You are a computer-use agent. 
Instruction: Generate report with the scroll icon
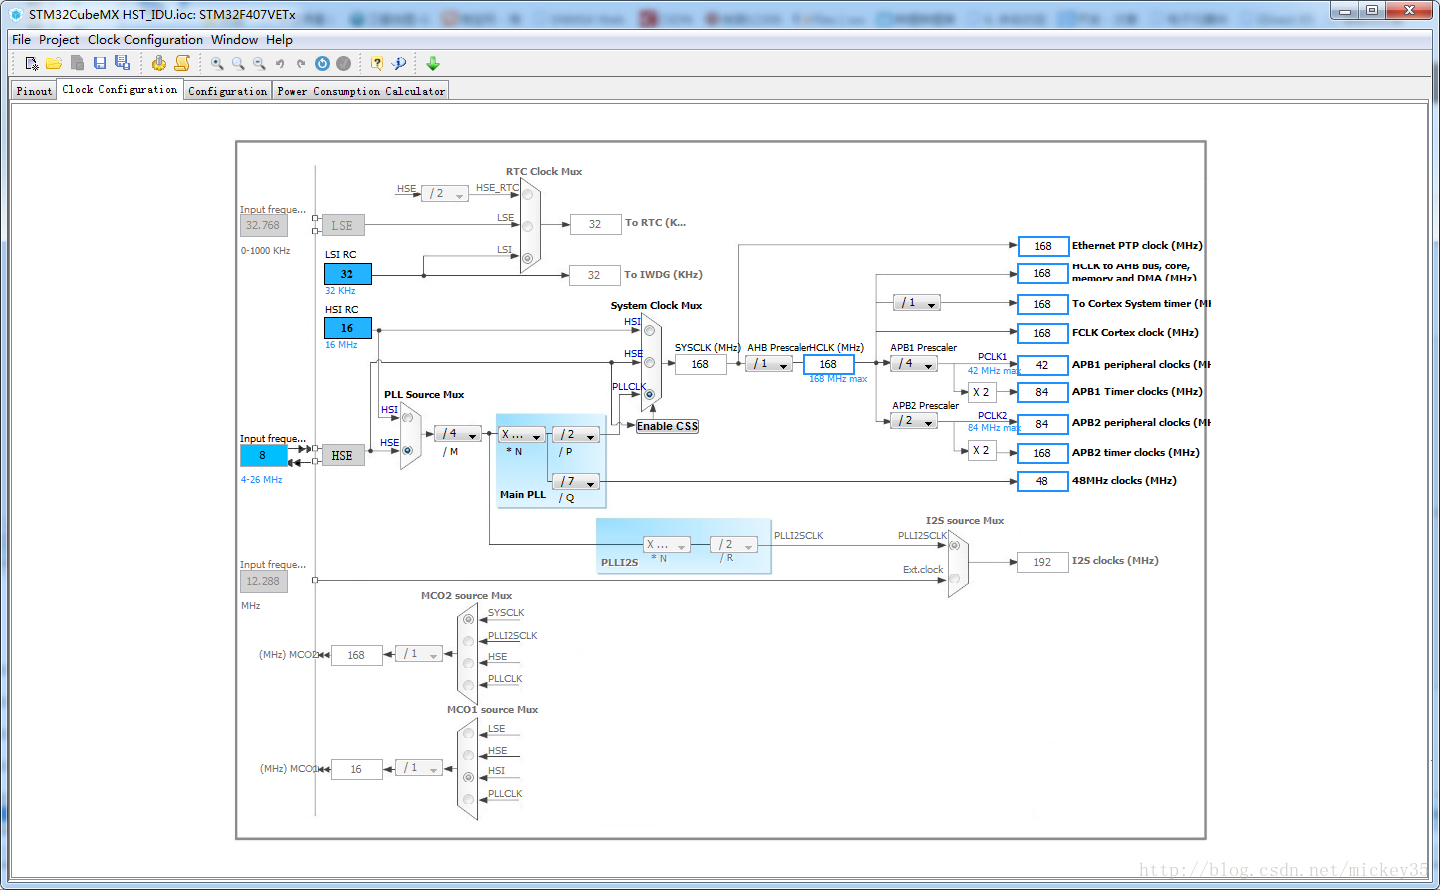[182, 63]
